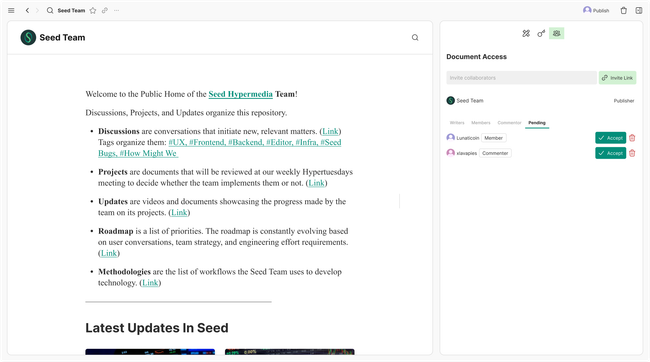Search within Seed Team header

tap(415, 37)
